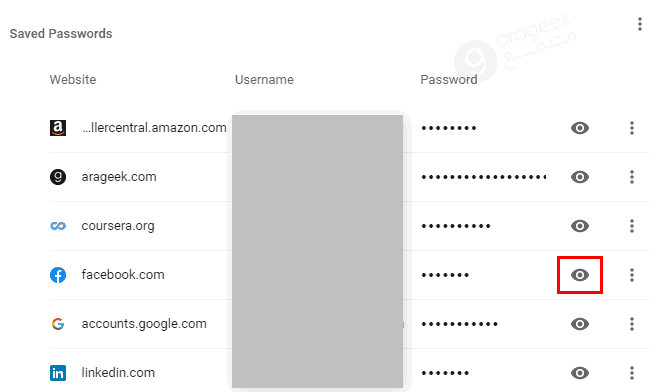Reveal the arageek.com password
Viewport: 664px width, 392px height.
tap(580, 177)
